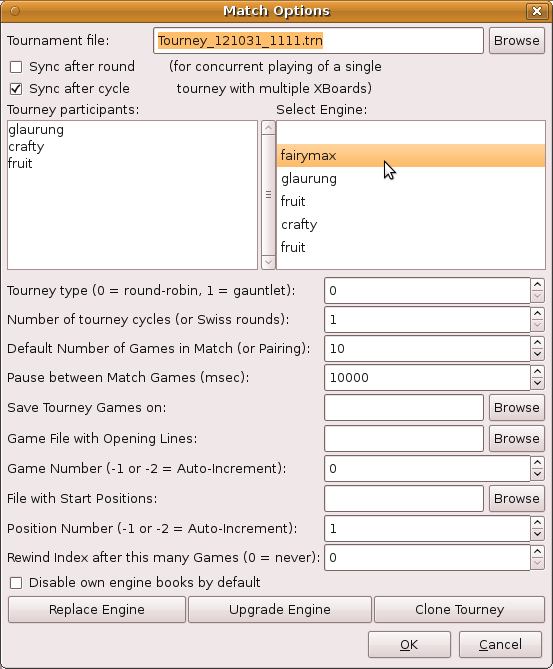Uncheck Sync after cycle option

[x=16, y=89]
